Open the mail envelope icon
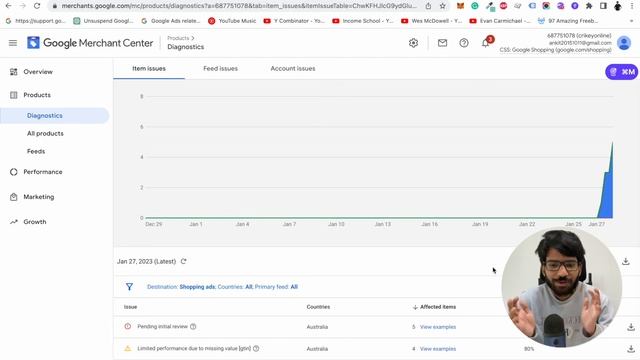 pyautogui.click(x=442, y=43)
